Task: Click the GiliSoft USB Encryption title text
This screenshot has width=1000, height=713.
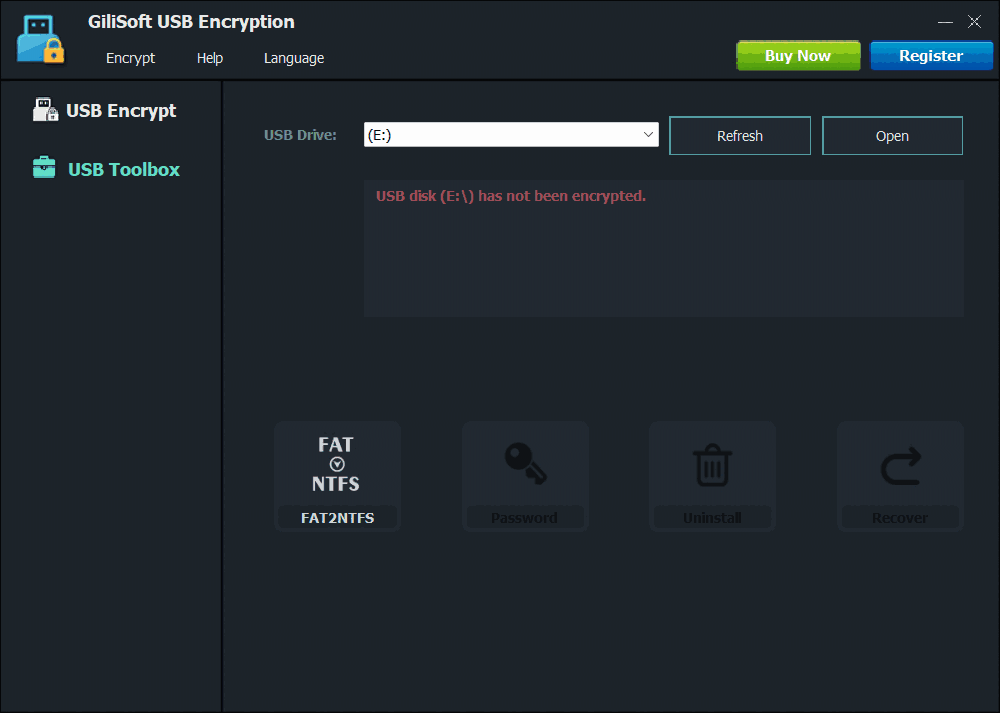Action: coord(191,22)
